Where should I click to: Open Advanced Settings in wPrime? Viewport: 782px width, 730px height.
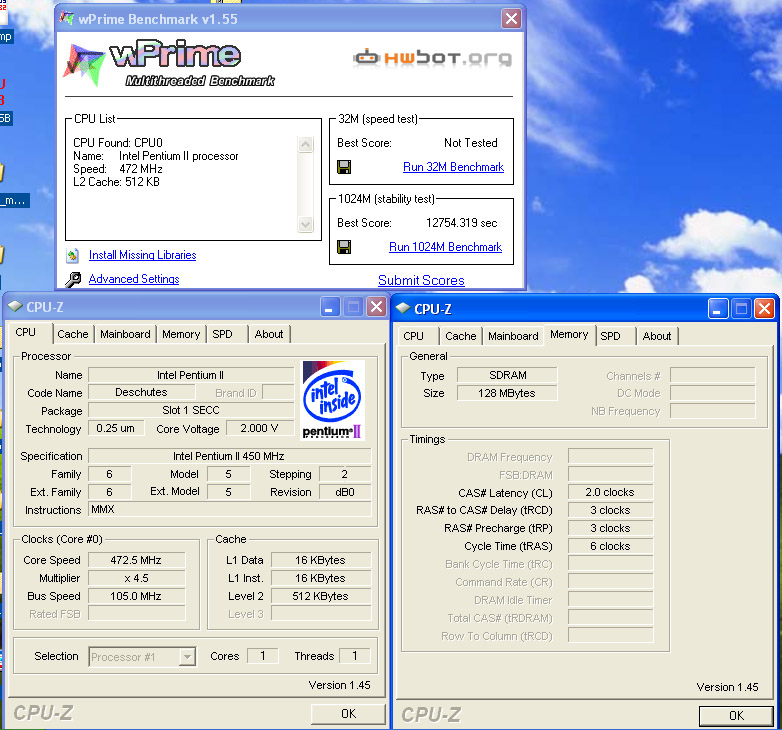(134, 279)
